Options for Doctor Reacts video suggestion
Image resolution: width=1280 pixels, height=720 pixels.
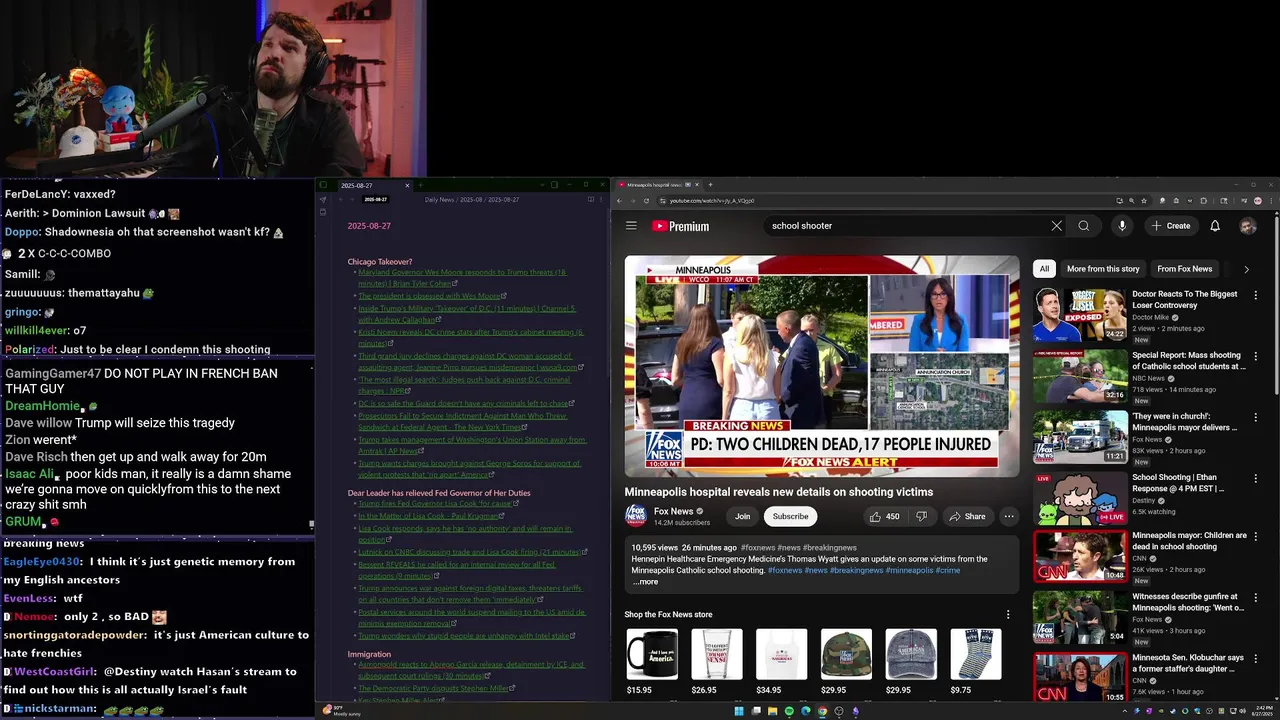[1256, 295]
